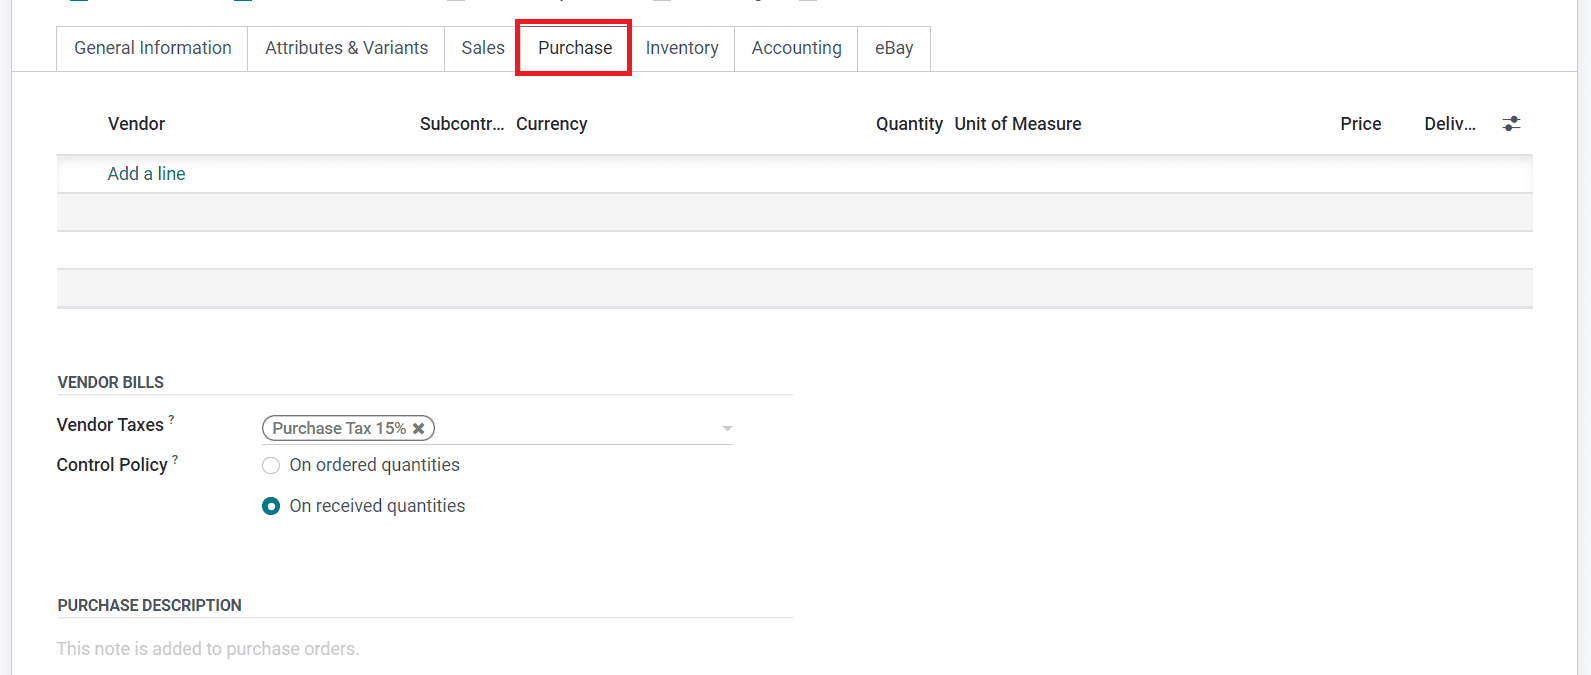The image size is (1591, 675).
Task: Remove the Purchase Tax 15% tag
Action: (x=419, y=428)
